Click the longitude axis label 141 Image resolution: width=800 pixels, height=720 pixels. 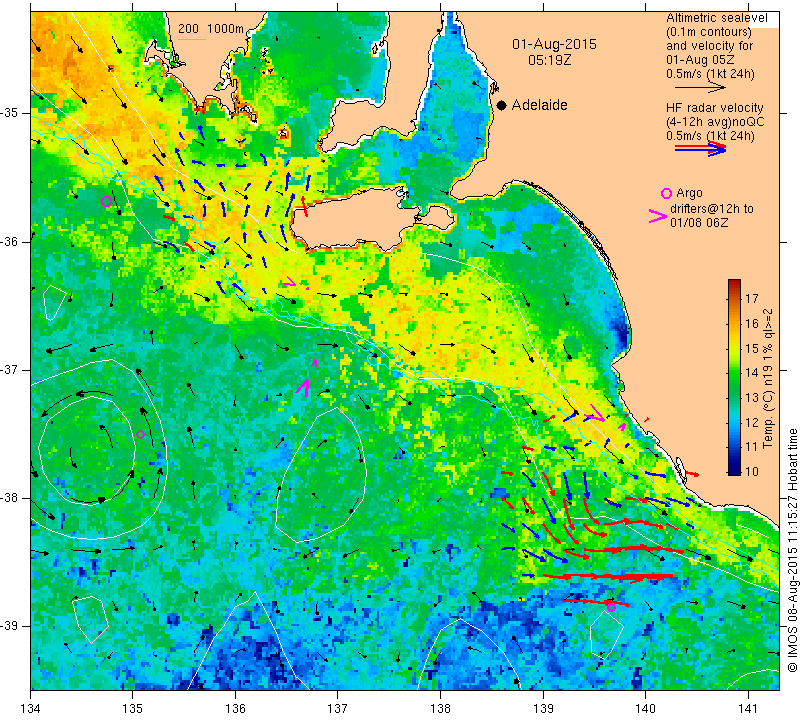tap(748, 708)
